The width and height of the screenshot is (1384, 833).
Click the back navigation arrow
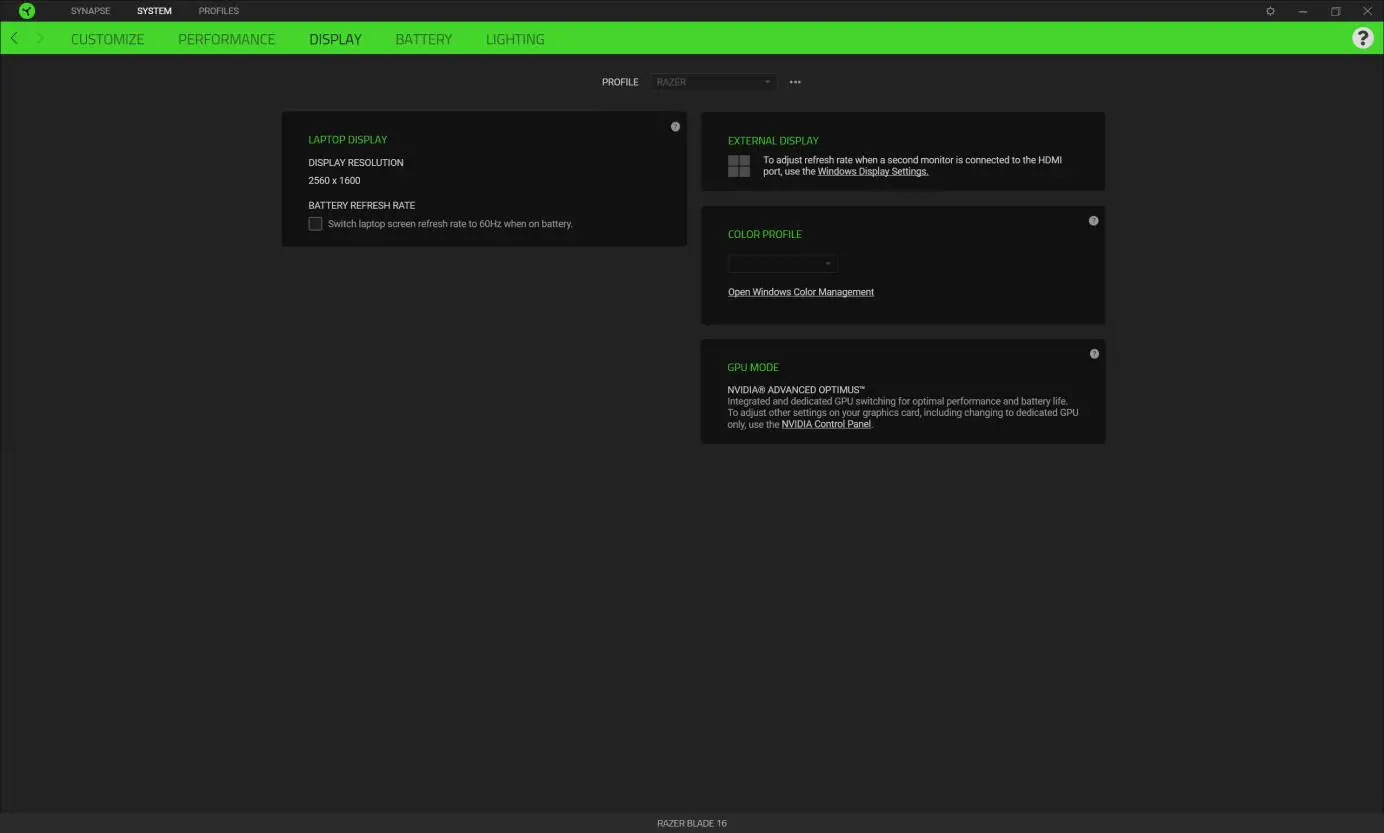coord(14,37)
